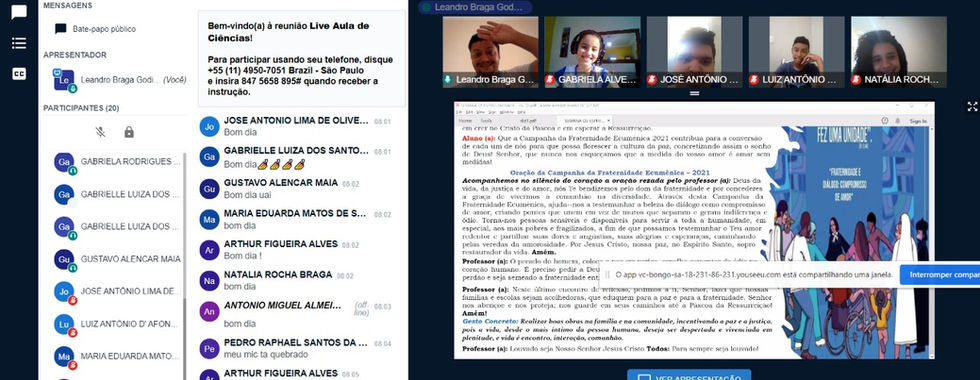Mute all users microphone icon
The height and width of the screenshot is (380, 980).
(x=100, y=132)
